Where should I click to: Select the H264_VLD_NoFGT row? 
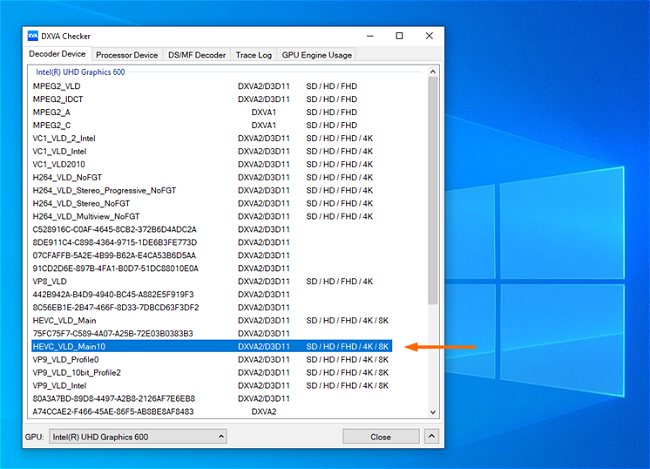tap(211, 177)
